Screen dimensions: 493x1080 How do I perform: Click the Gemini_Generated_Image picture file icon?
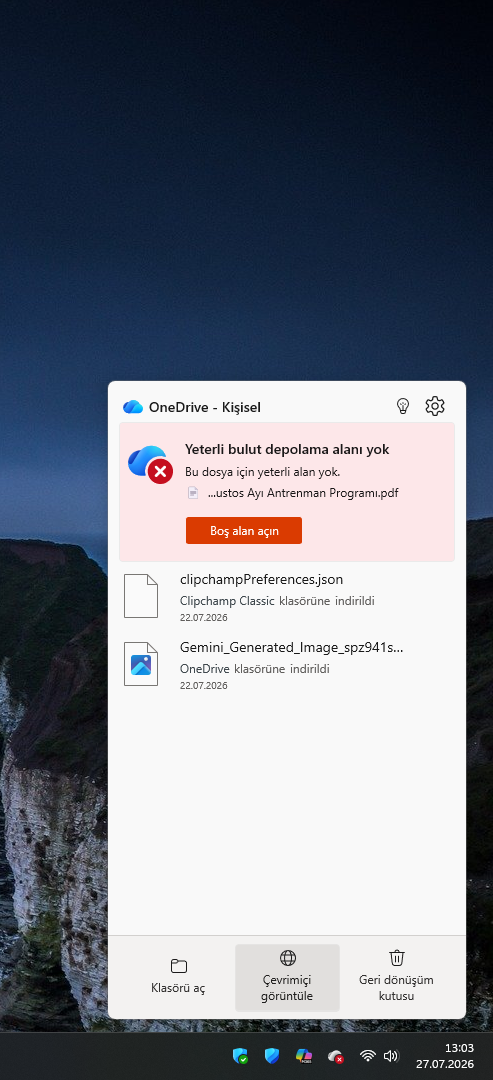[141, 664]
